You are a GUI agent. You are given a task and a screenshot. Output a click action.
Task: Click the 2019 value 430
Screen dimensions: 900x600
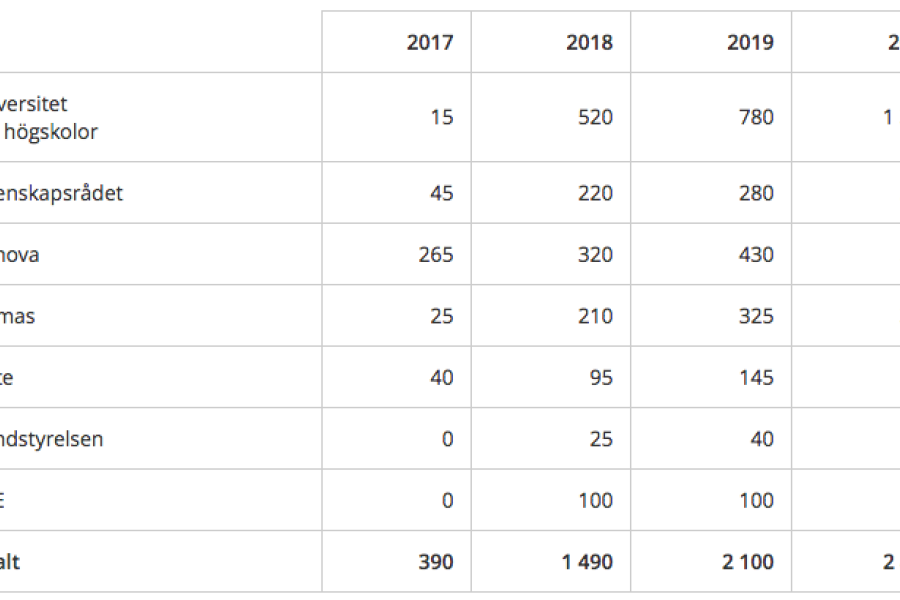pos(755,255)
